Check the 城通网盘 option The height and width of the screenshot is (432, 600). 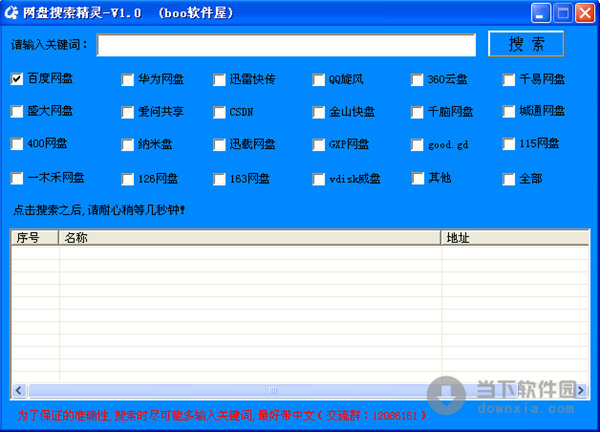pyautogui.click(x=509, y=111)
